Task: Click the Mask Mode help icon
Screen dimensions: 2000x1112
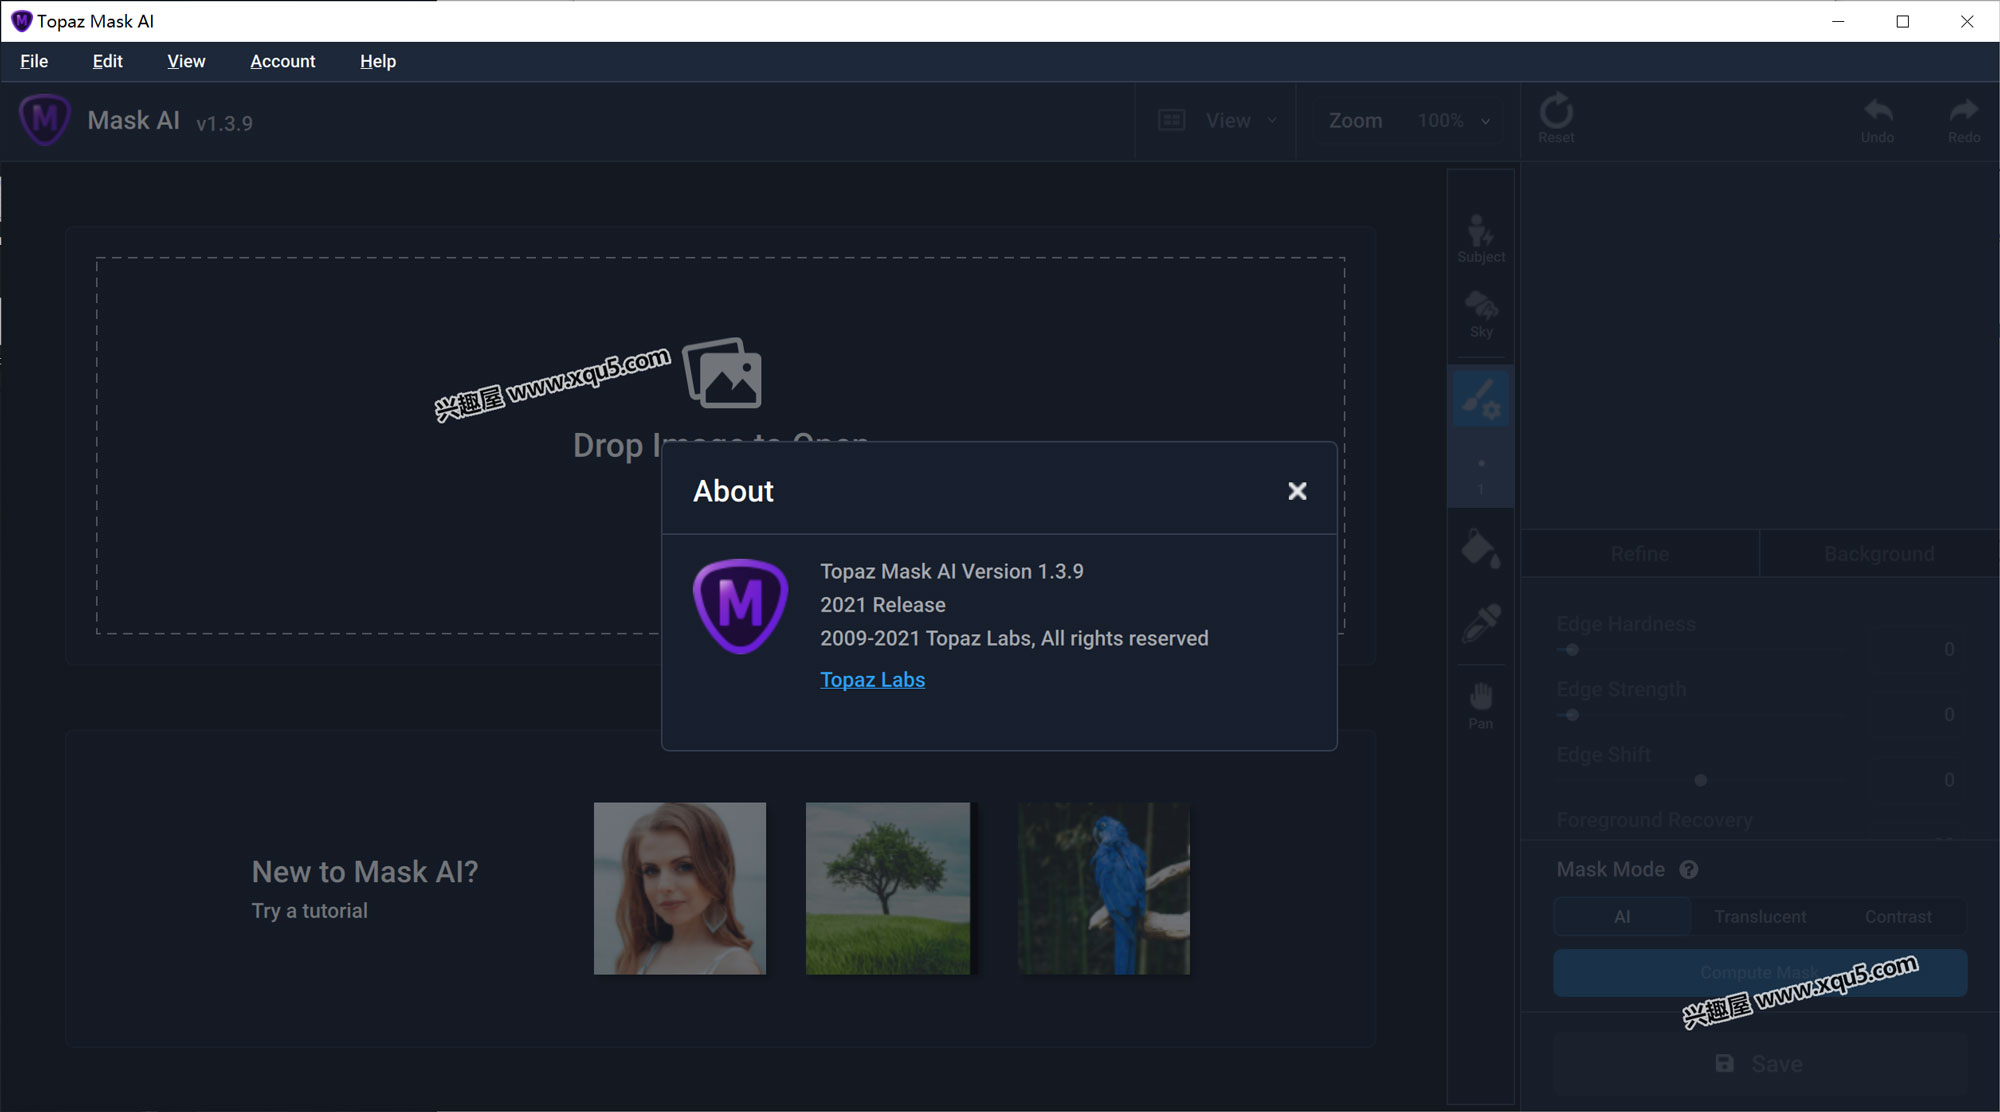Action: click(x=1689, y=870)
